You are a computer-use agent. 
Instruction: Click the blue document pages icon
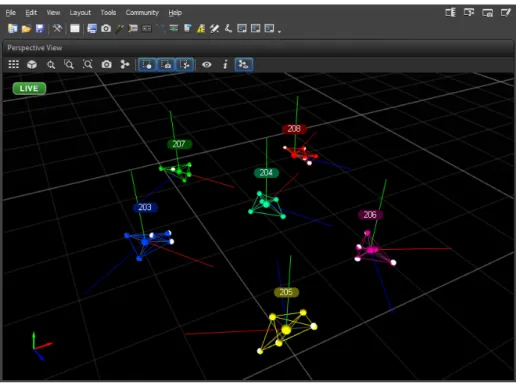pos(187,29)
